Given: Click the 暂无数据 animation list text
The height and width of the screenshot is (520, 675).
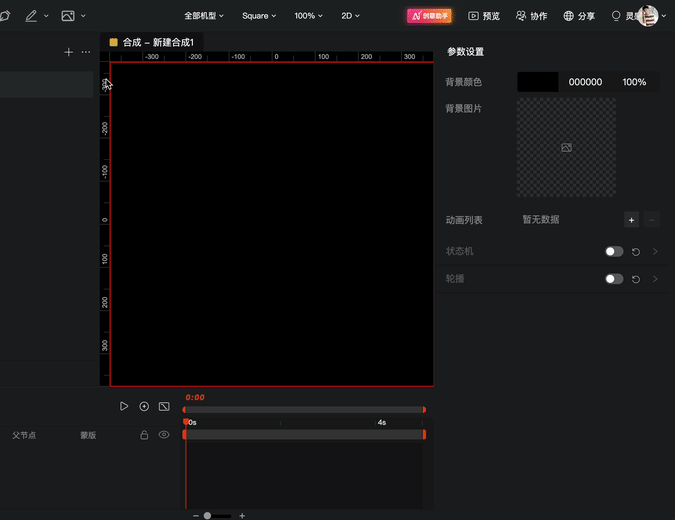Looking at the screenshot, I should [541, 220].
